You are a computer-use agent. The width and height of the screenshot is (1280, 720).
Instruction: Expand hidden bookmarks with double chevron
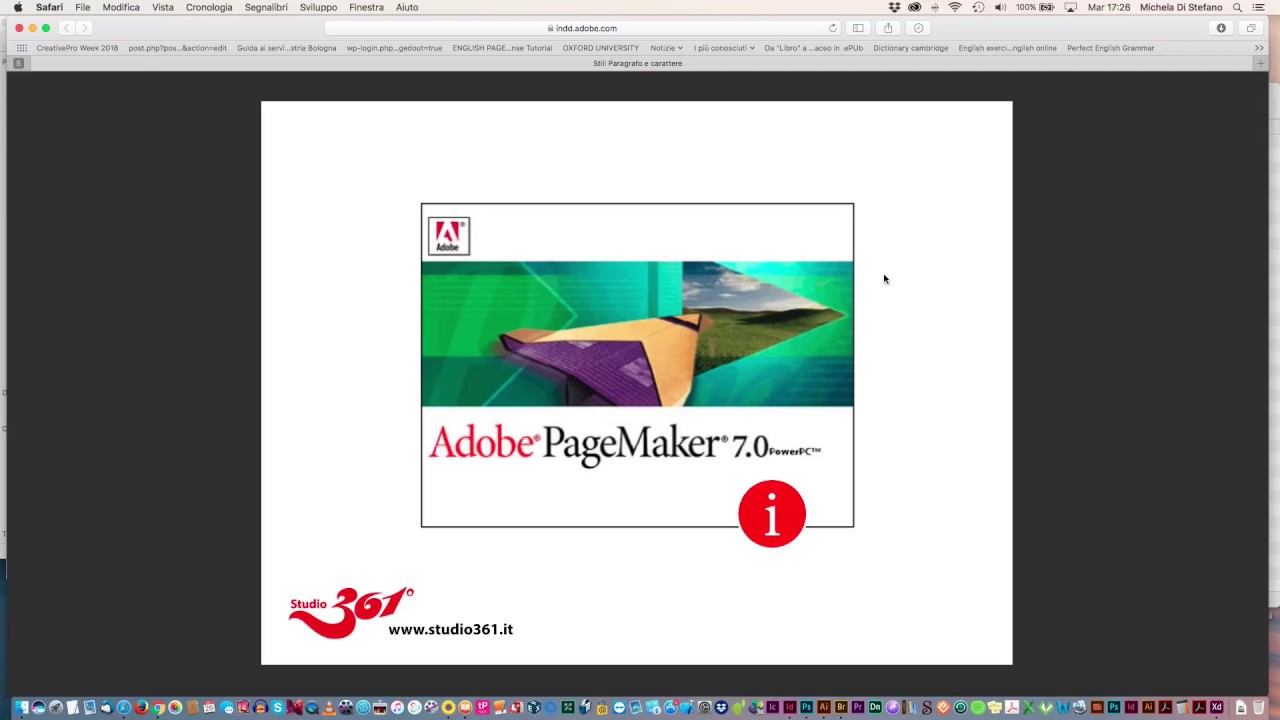1259,48
